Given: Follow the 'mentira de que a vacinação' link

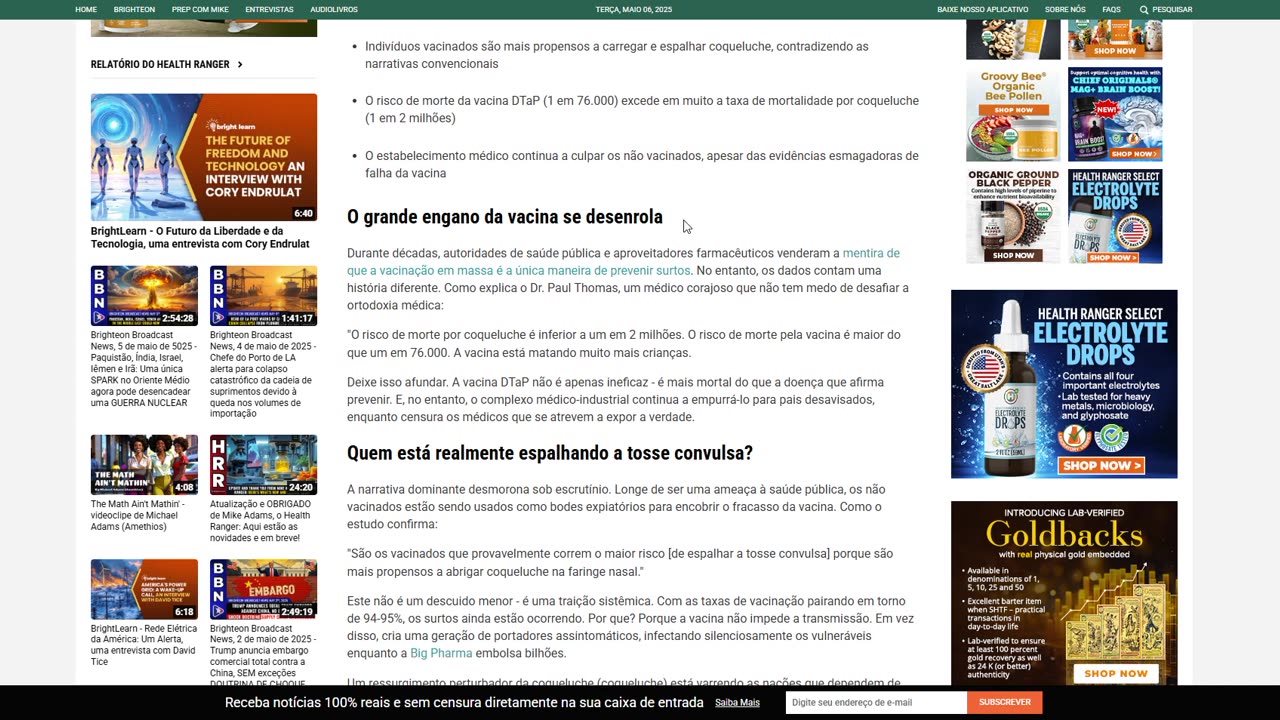Looking at the screenshot, I should point(623,262).
